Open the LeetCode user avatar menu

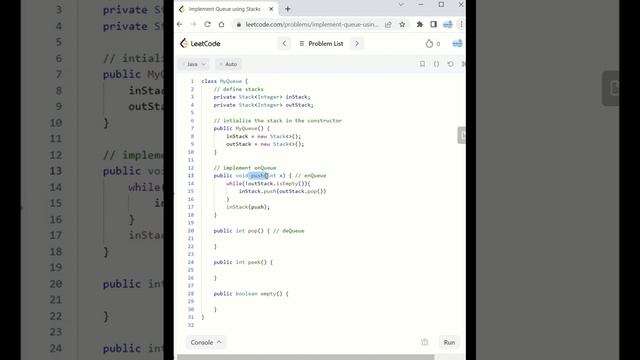coord(457,43)
